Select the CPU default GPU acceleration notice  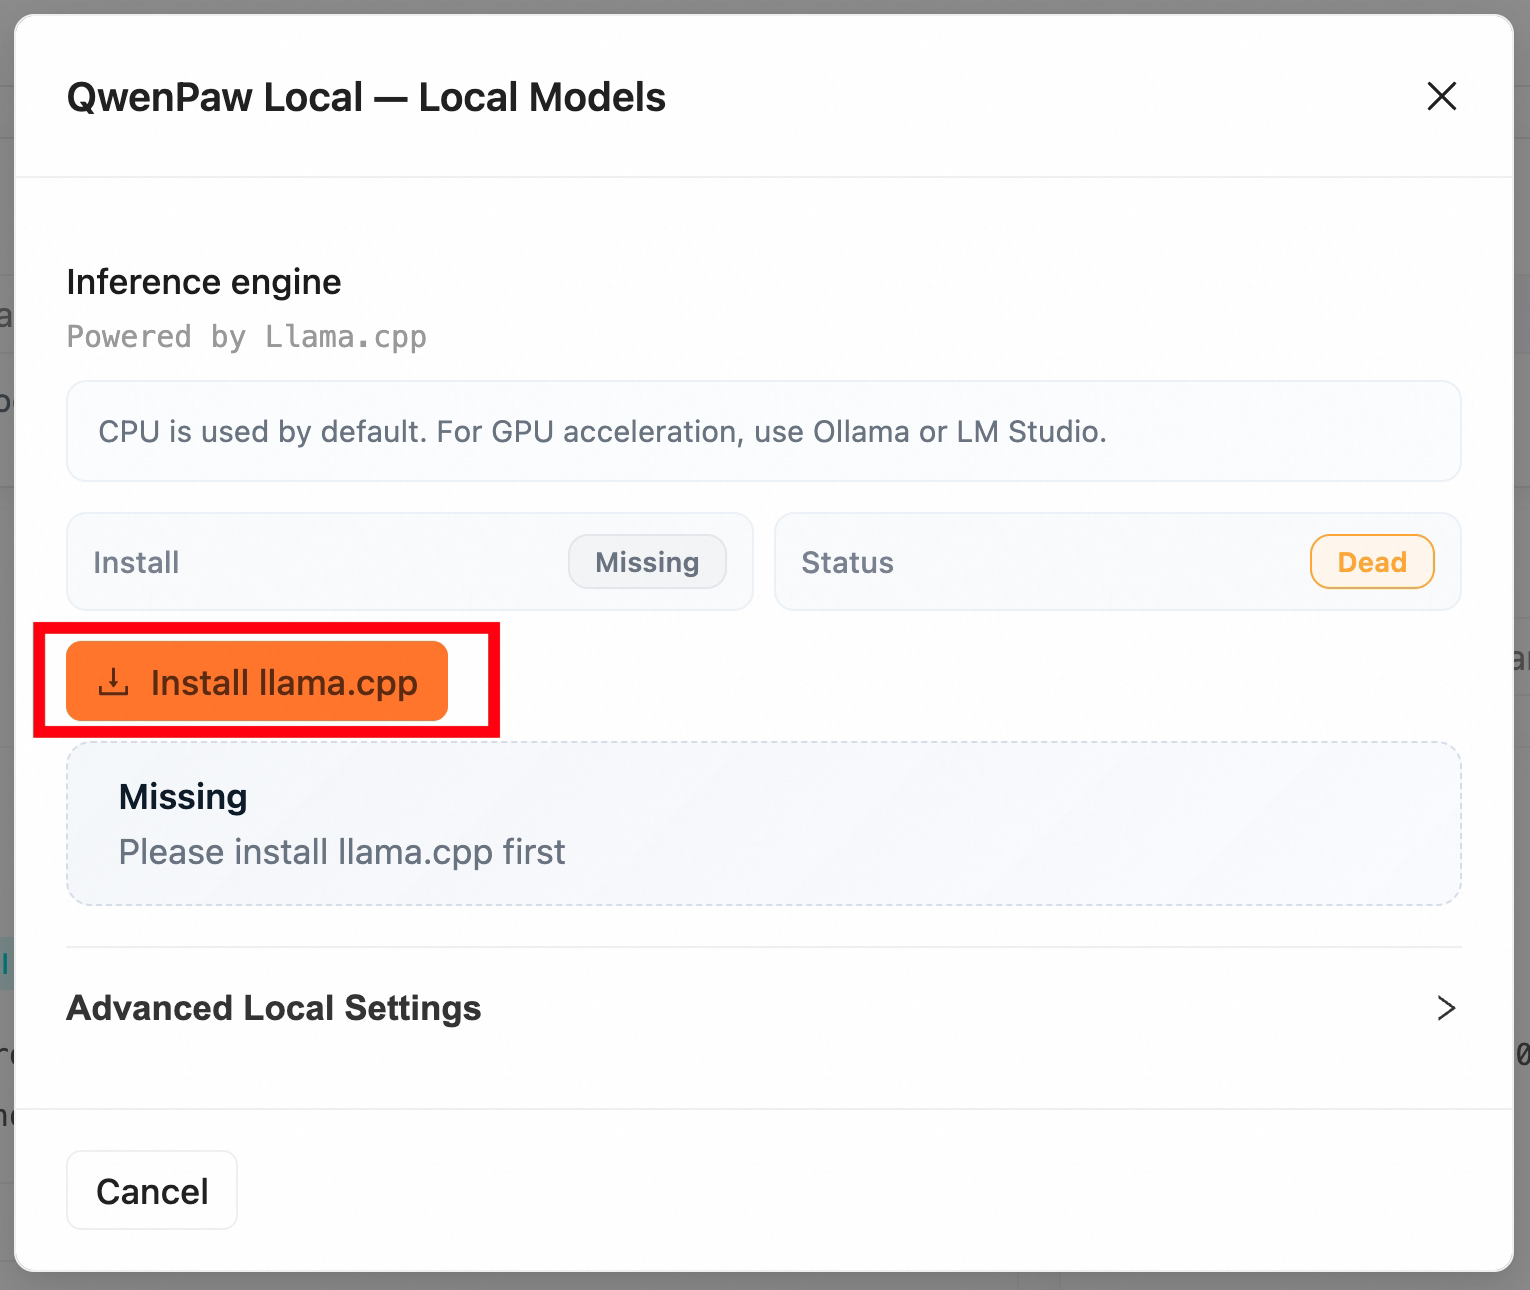(x=764, y=431)
